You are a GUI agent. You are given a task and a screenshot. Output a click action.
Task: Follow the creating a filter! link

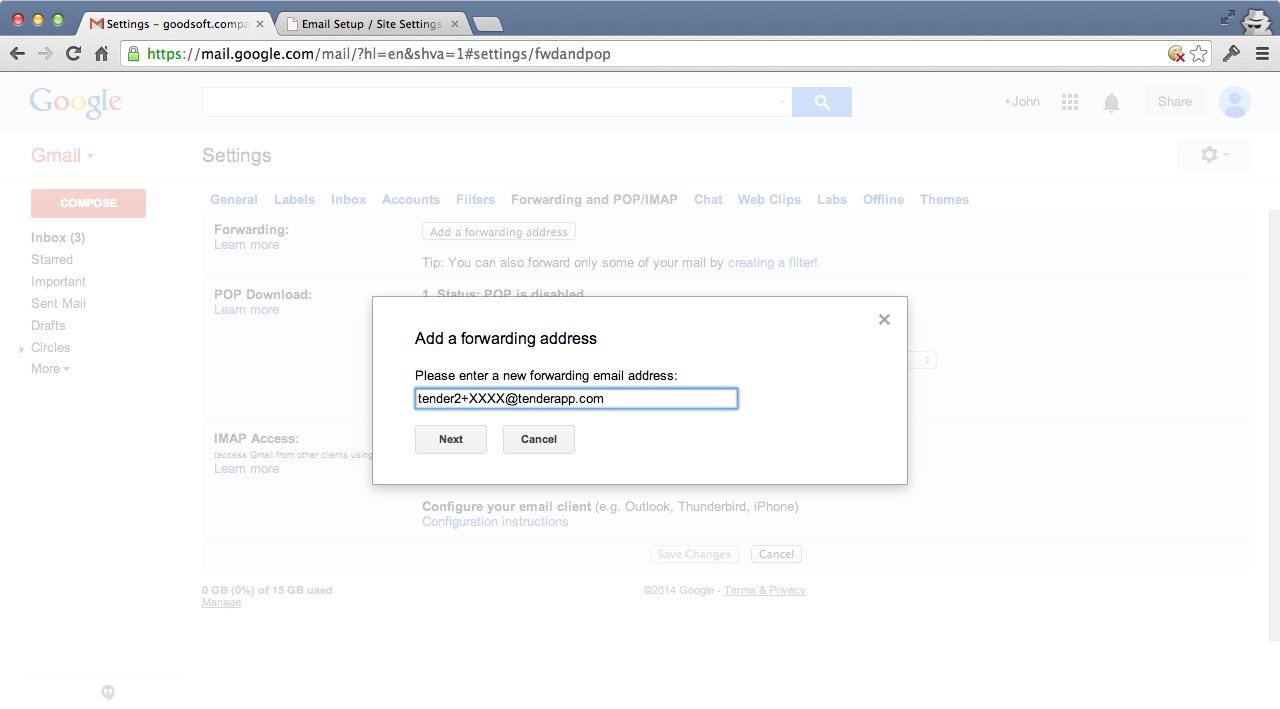[772, 263]
